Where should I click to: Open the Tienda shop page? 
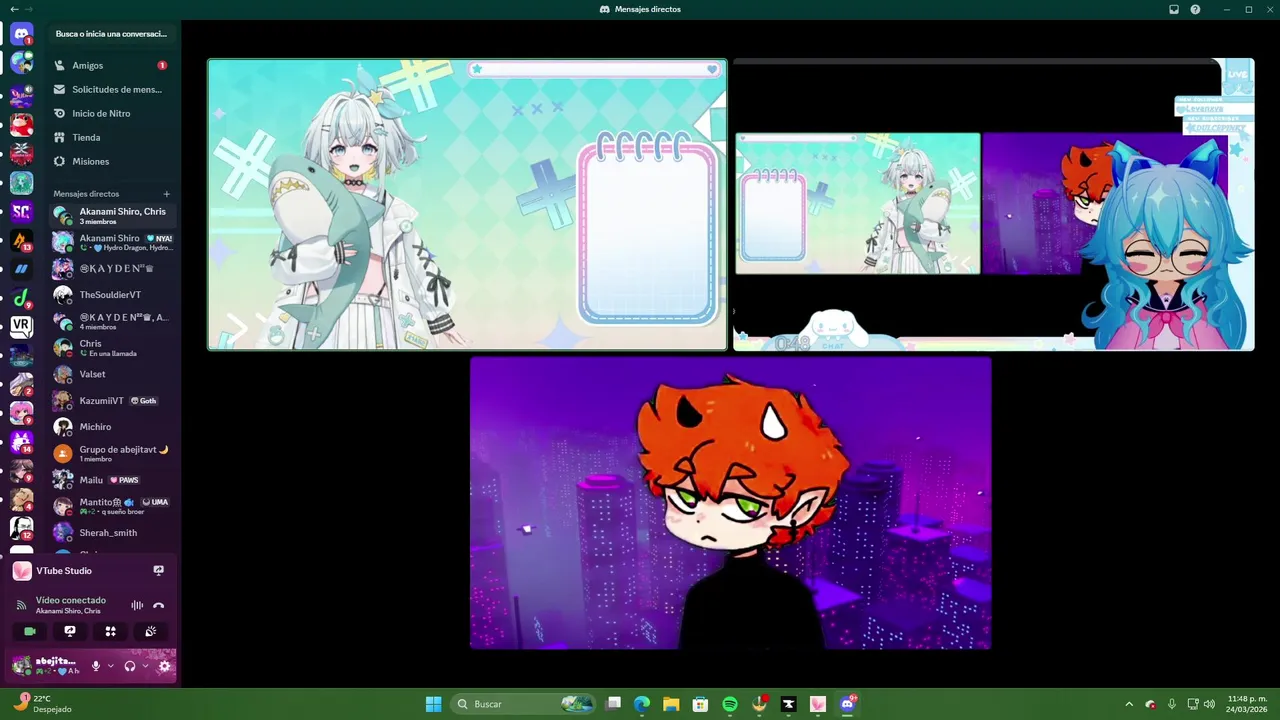(112, 137)
